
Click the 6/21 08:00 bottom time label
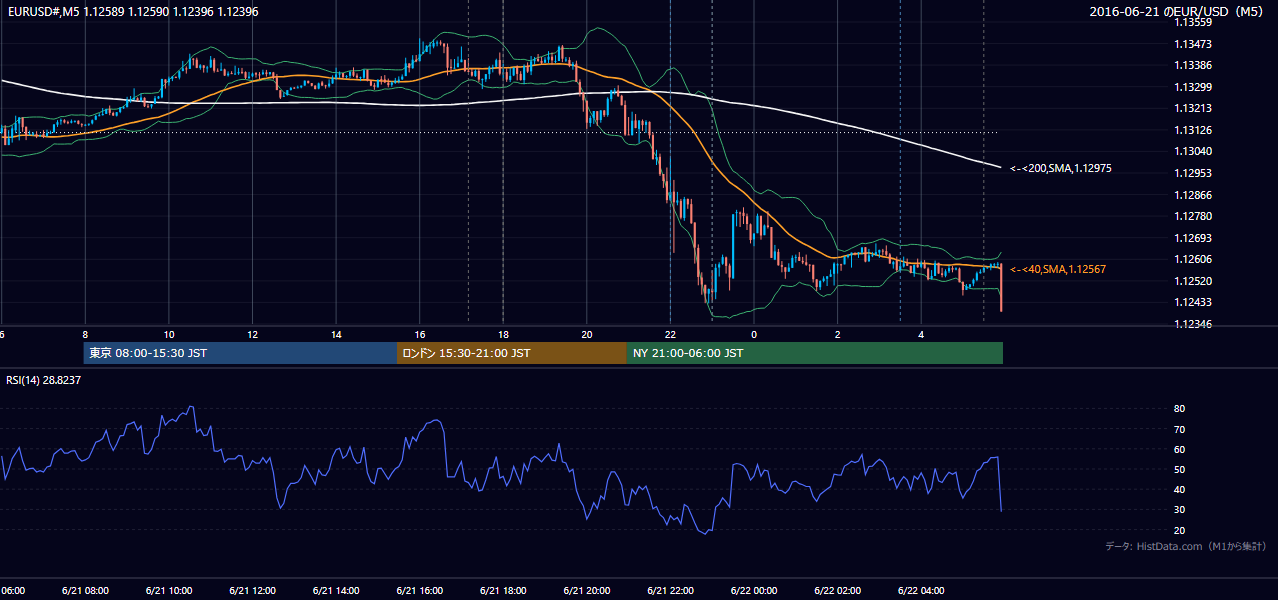(85, 590)
